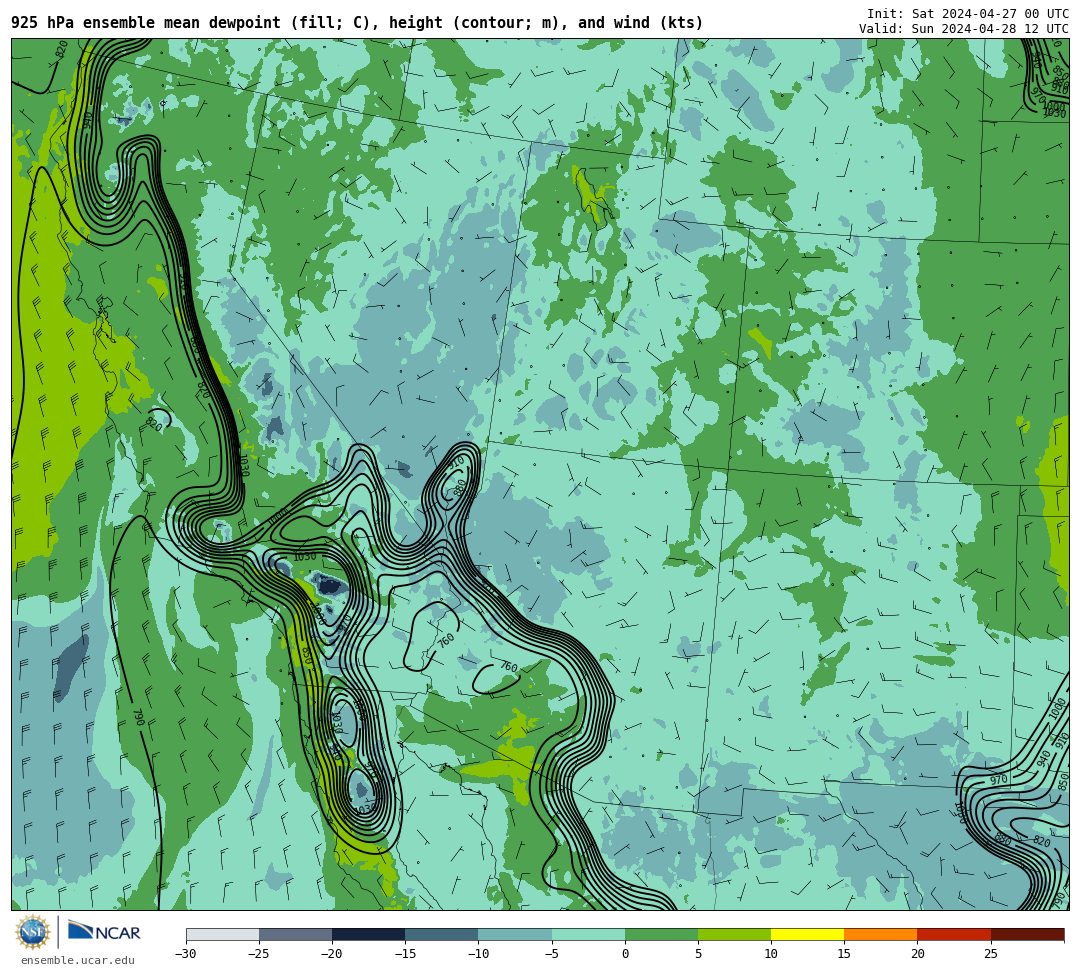This screenshot has width=1080, height=973.
Task: Click the colorbar tick label 0
Action: [x=625, y=954]
